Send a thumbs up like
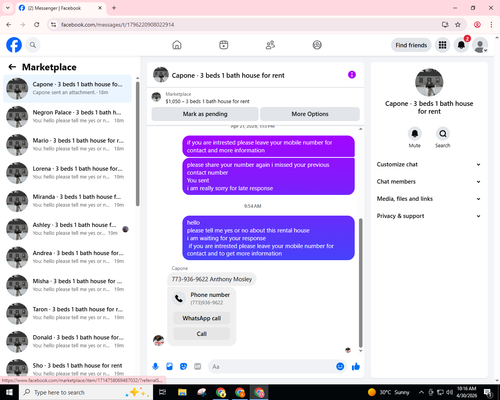The image size is (500, 400). (x=356, y=367)
